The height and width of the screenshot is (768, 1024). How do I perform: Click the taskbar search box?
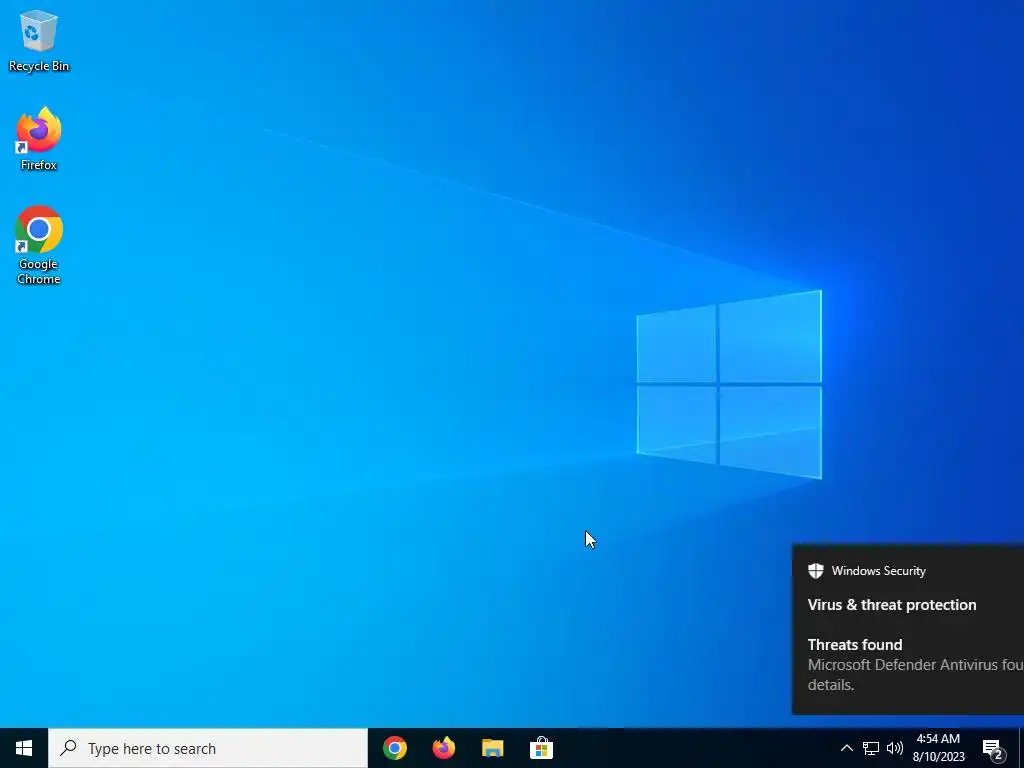208,748
